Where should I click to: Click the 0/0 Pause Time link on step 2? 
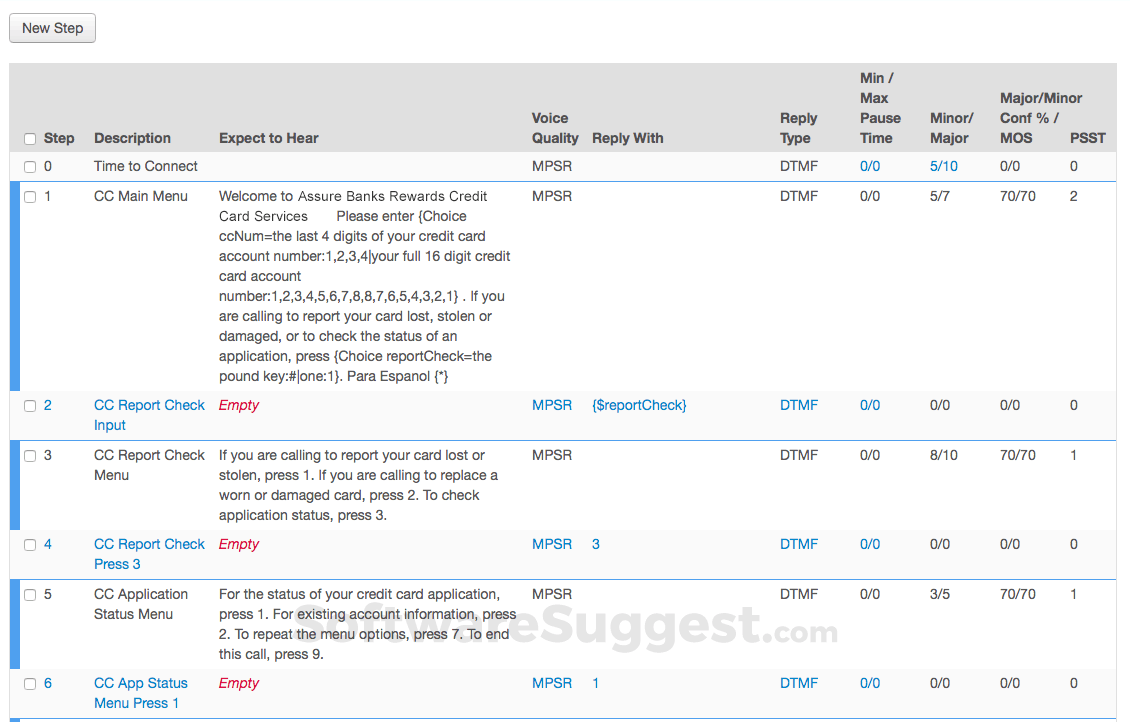(869, 405)
